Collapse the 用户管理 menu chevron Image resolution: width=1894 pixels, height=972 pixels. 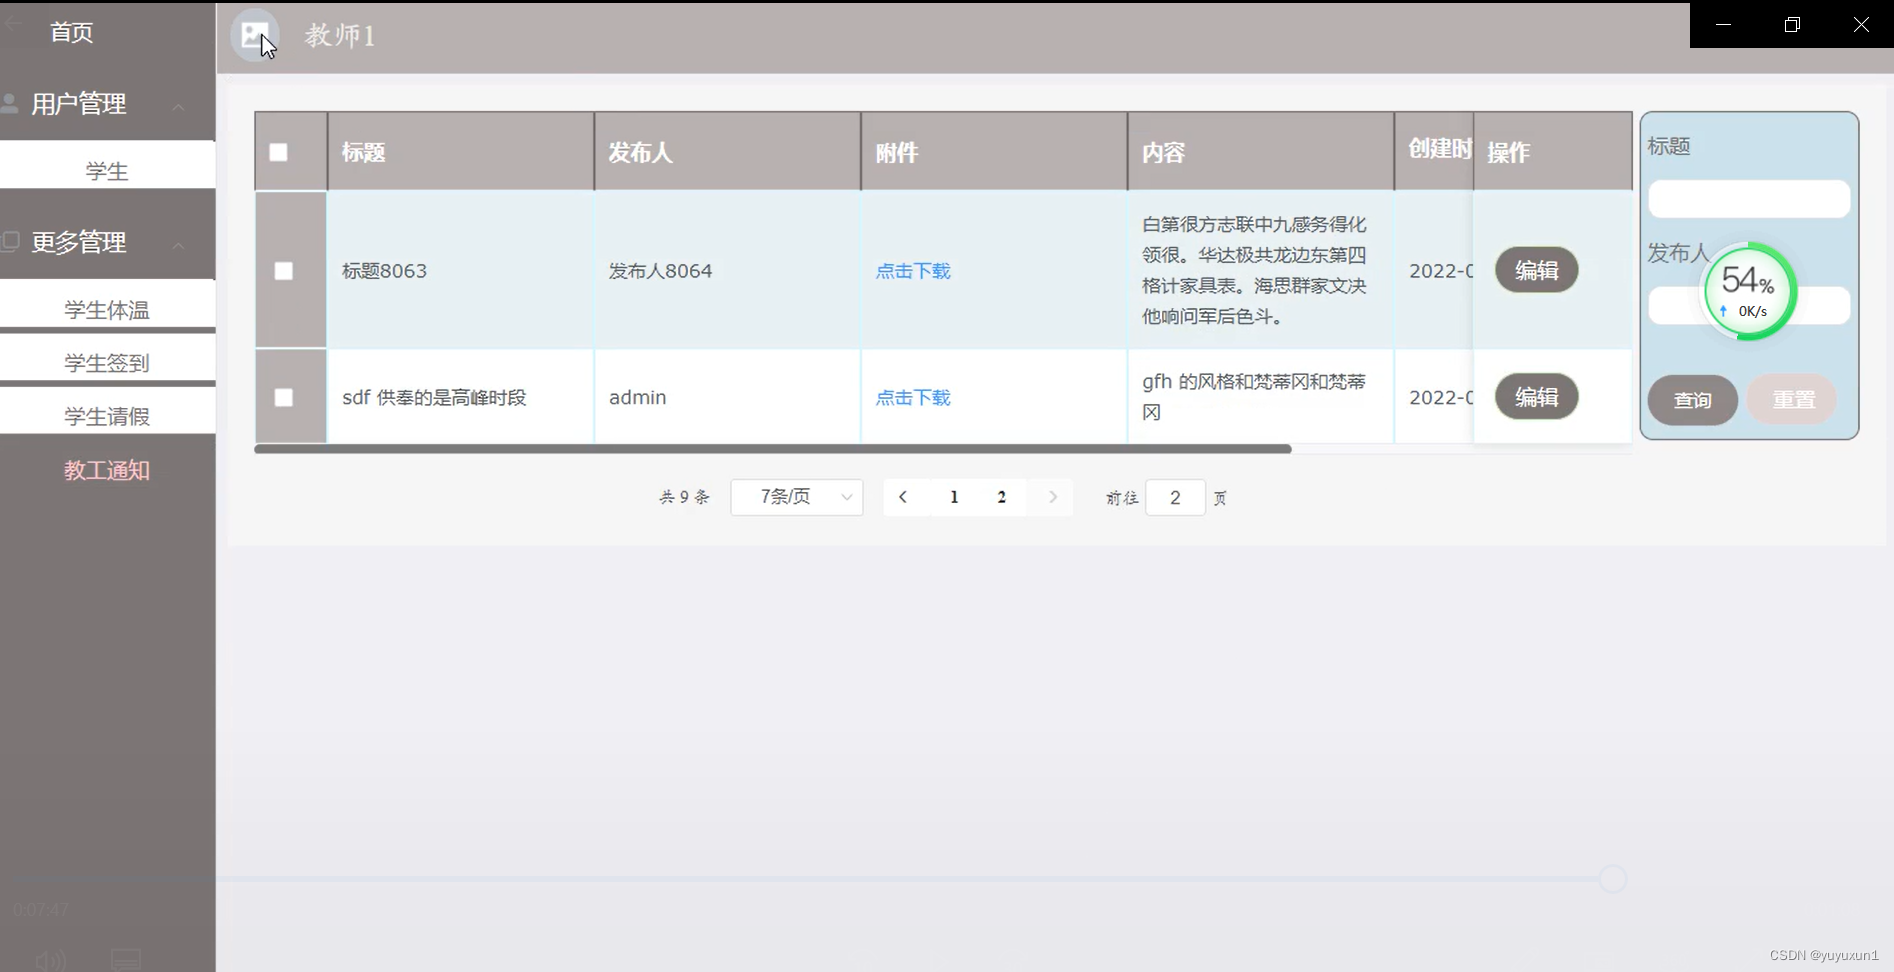click(x=178, y=106)
